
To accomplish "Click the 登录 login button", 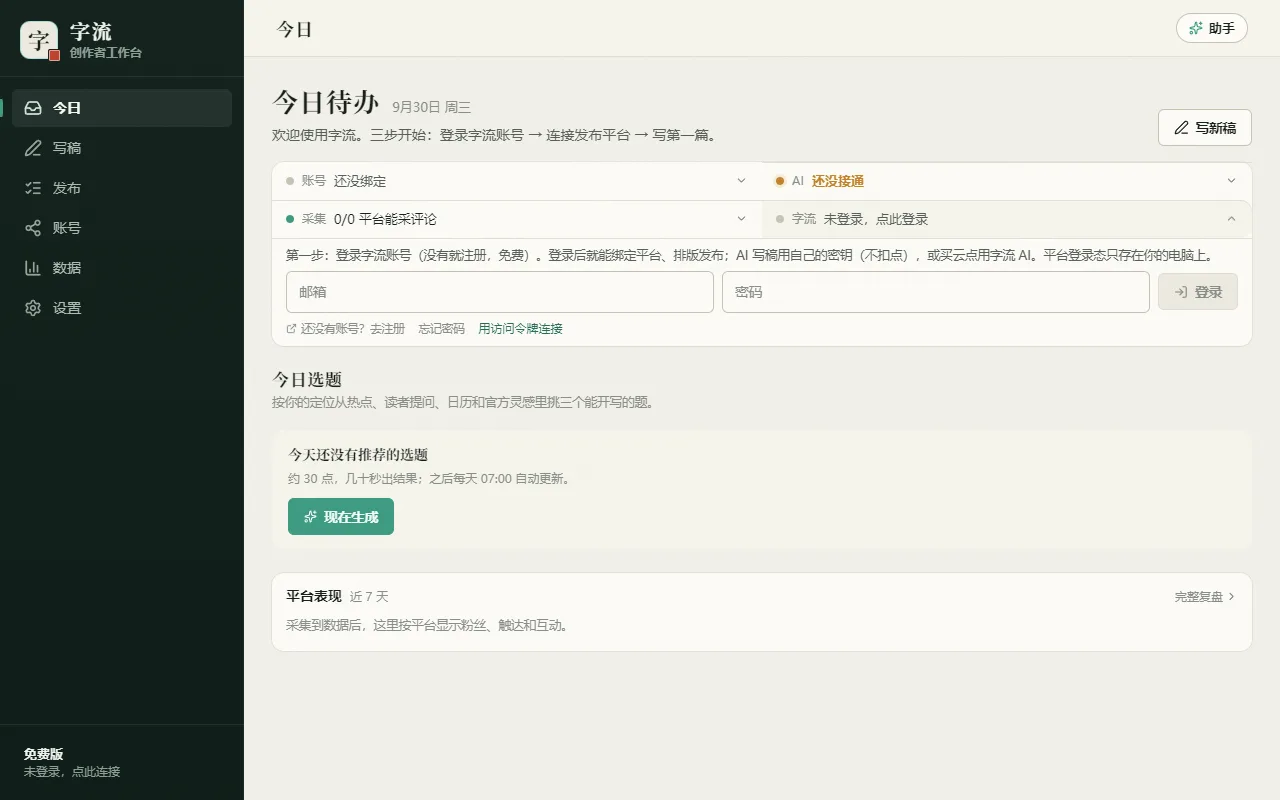I will [1198, 292].
